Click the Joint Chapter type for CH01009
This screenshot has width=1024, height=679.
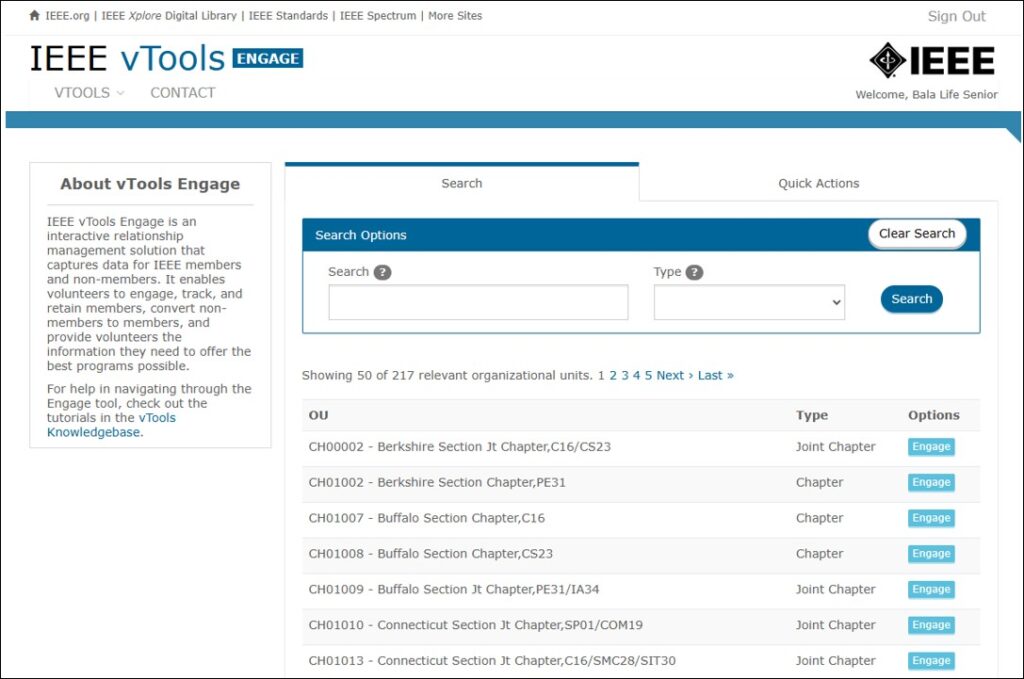point(835,589)
